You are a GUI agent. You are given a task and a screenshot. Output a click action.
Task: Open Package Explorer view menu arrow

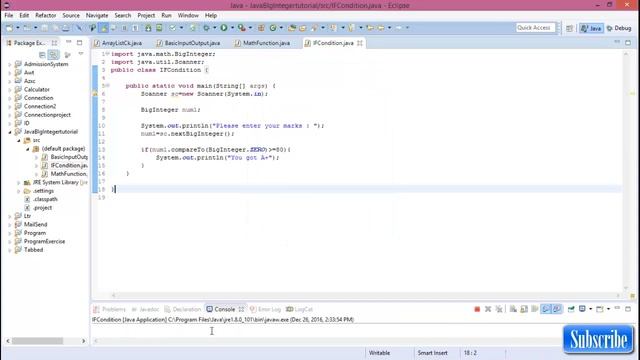(81, 54)
